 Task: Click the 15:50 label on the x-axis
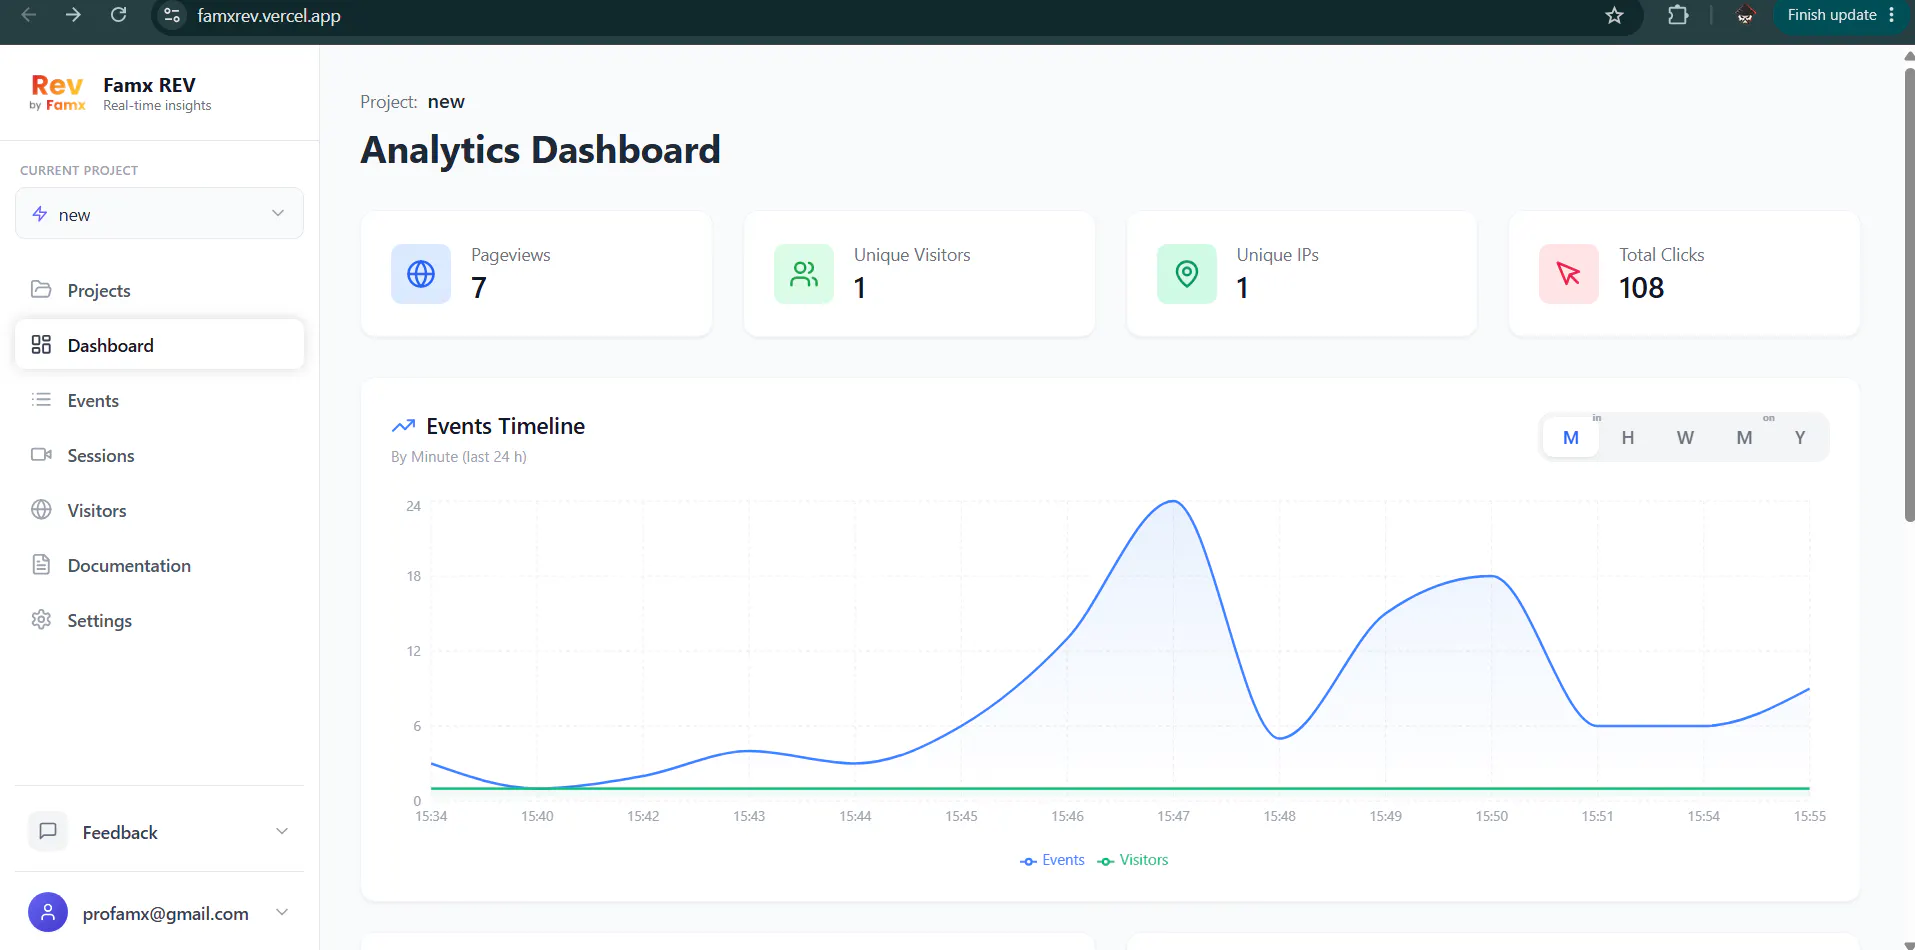click(1491, 816)
